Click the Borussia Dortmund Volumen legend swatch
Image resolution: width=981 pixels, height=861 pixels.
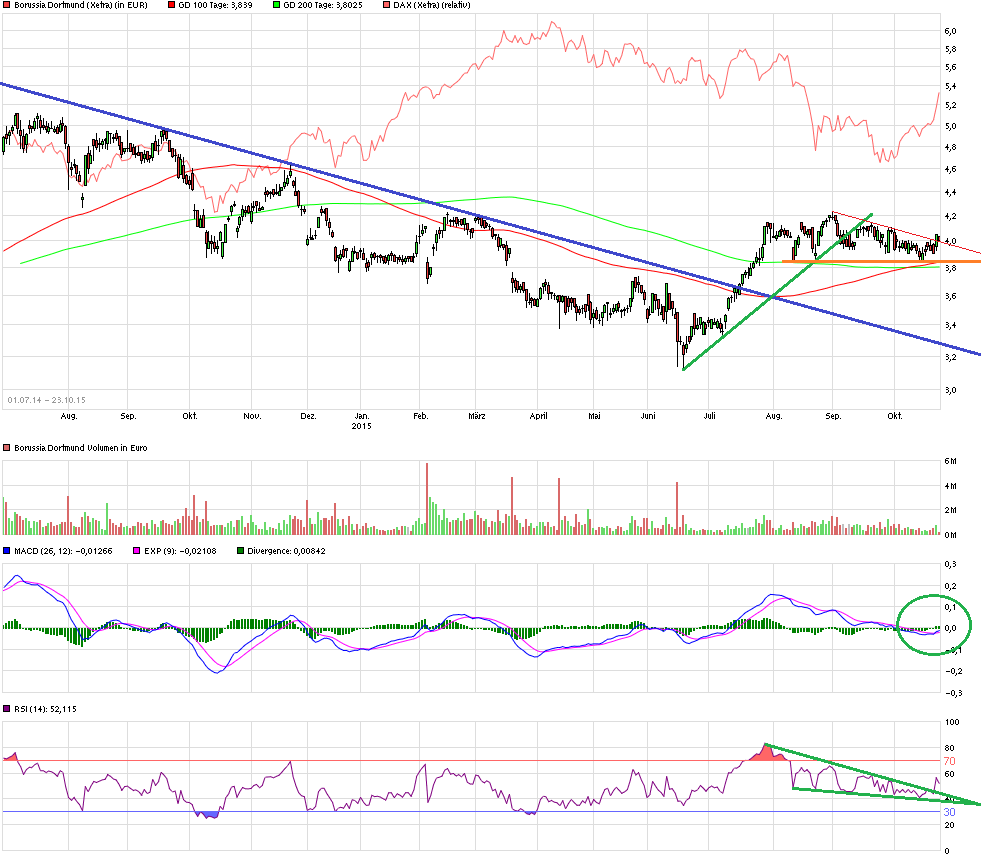(x=6, y=448)
